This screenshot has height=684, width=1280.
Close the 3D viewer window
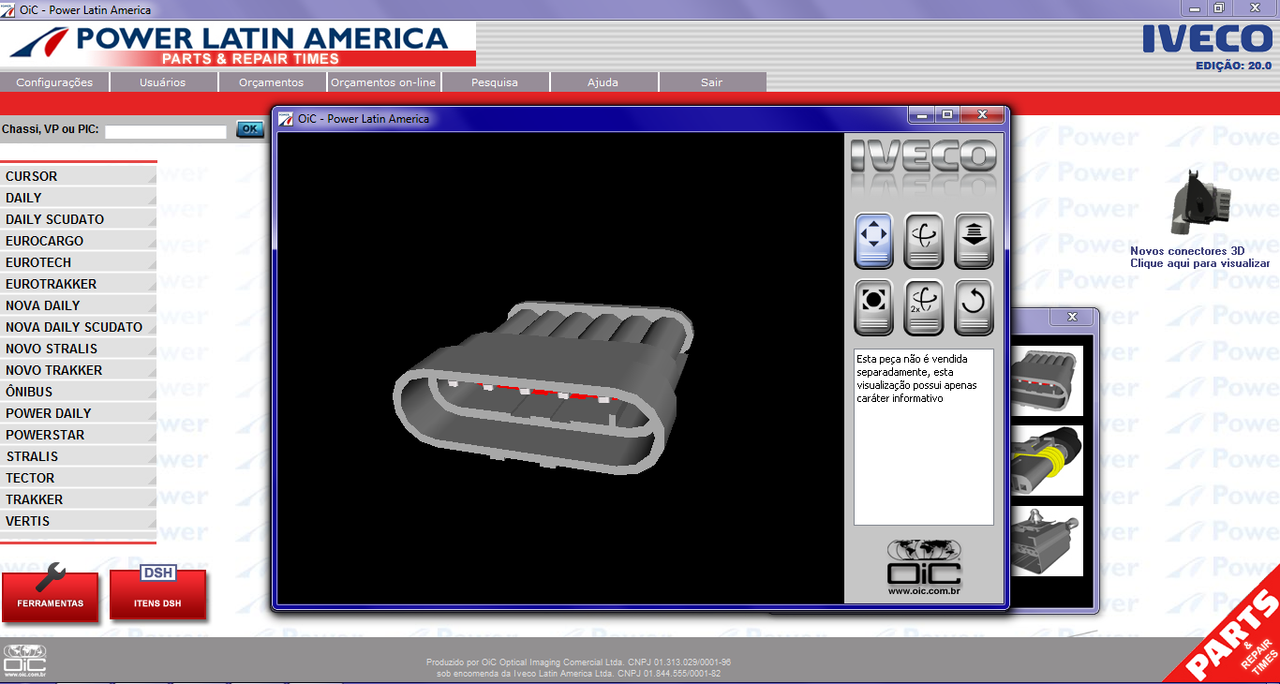tap(982, 115)
